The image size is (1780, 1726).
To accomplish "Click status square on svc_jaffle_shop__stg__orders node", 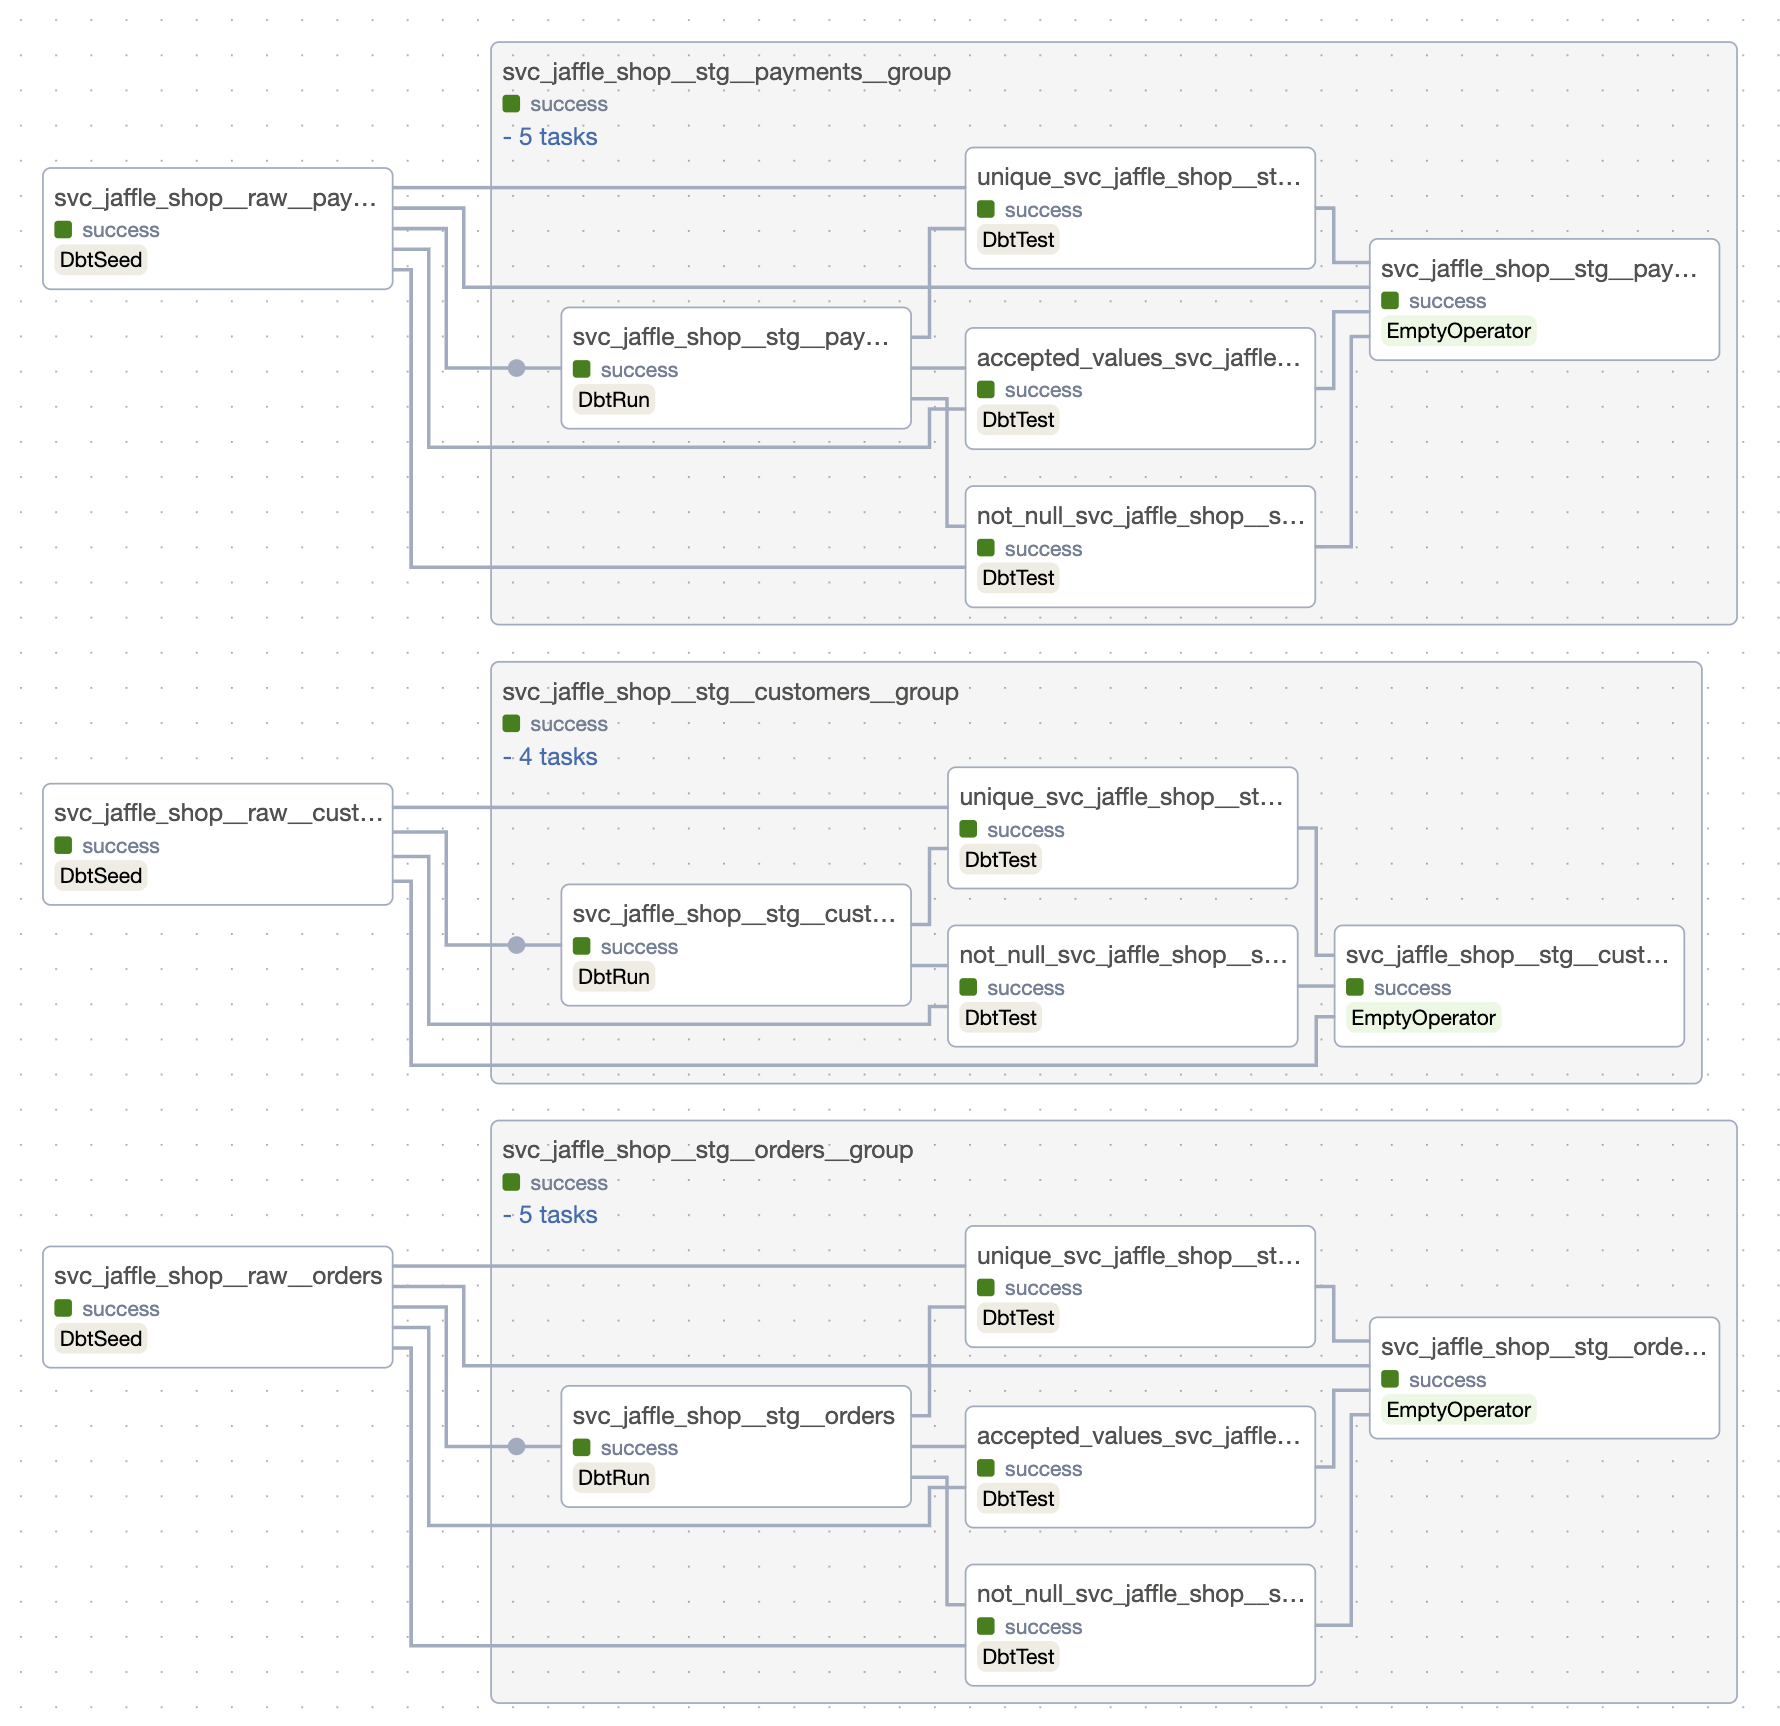I will (581, 1448).
